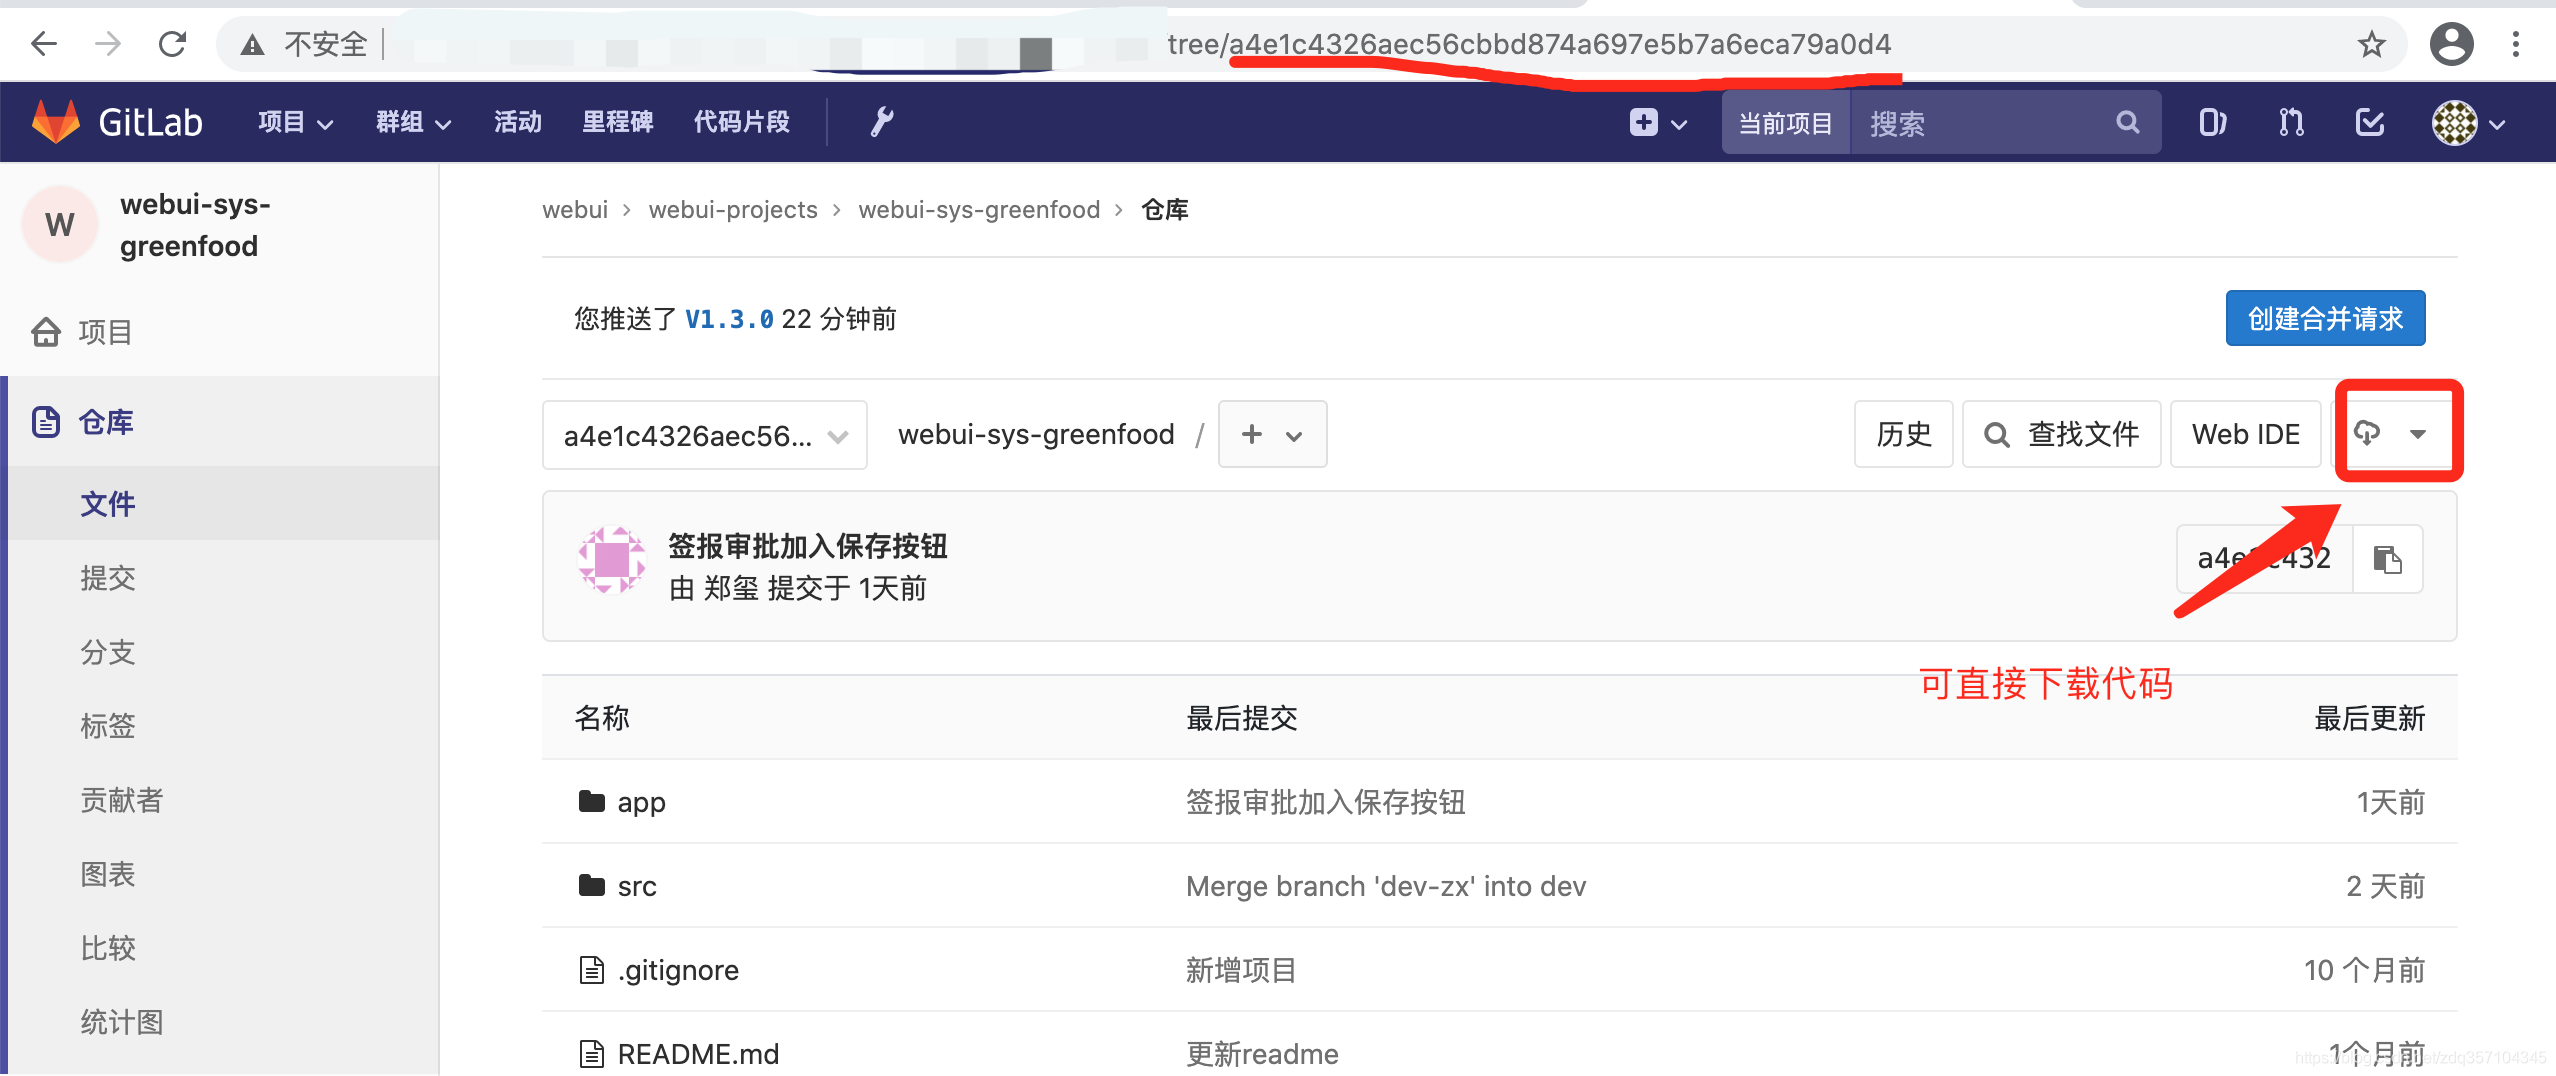The width and height of the screenshot is (2556, 1076).
Task: Select 贡献者 in the sidebar
Action: [x=121, y=800]
